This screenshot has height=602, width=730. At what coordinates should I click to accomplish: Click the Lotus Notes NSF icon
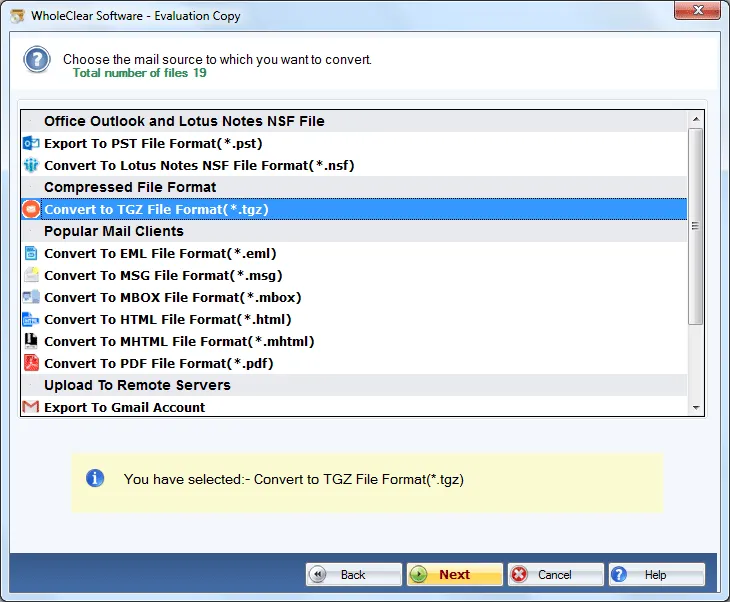click(31, 165)
